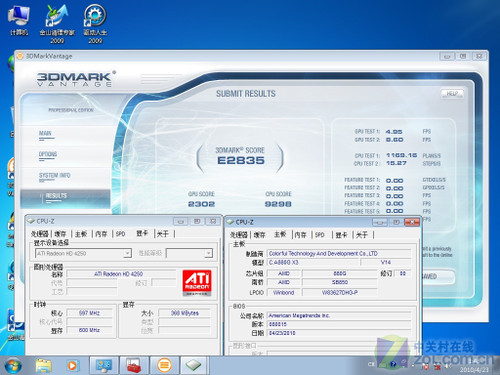This screenshot has height=375, width=500.
Task: Click the 880G chipset value
Action: pyautogui.click(x=340, y=273)
